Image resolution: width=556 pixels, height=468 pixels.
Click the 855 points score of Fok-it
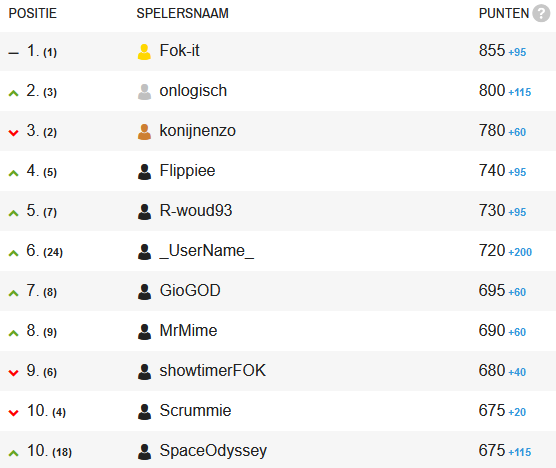point(492,50)
